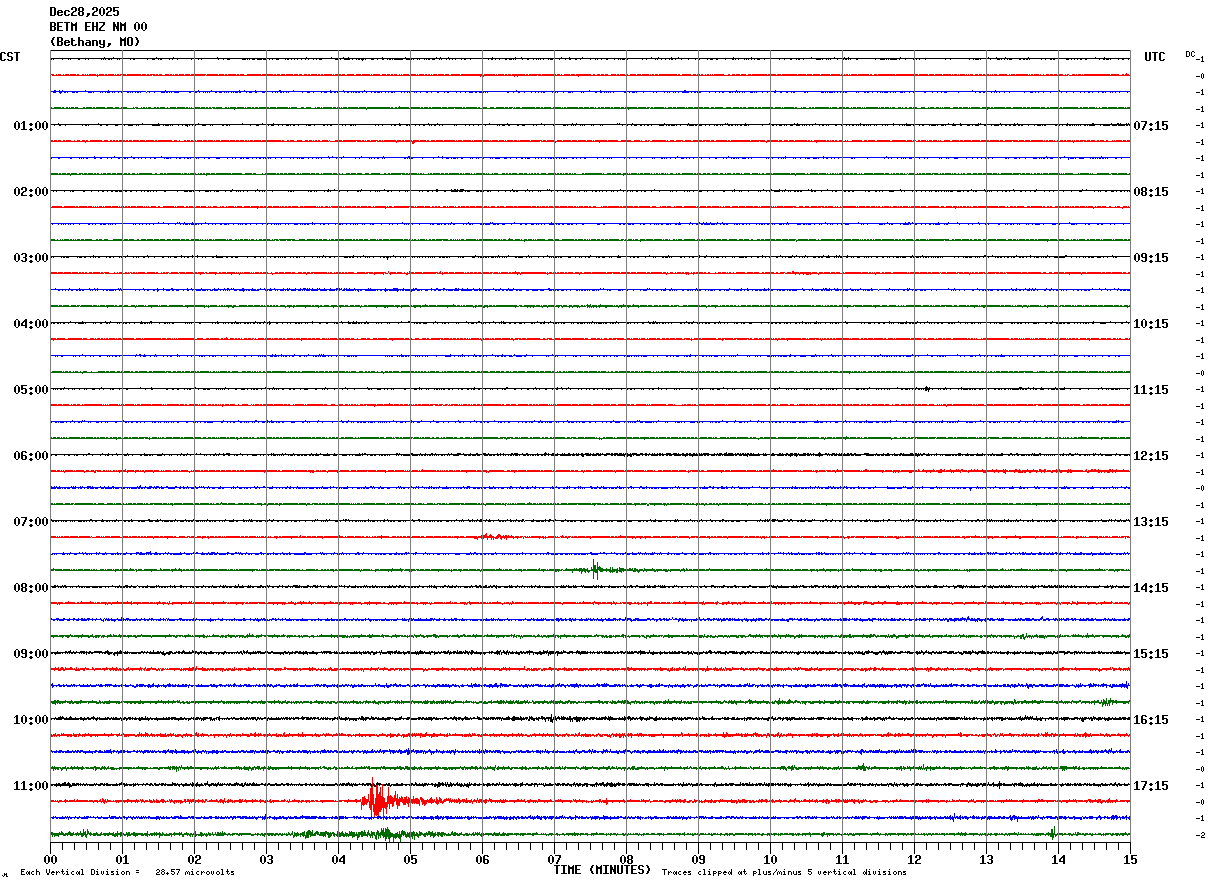Click minute 09 on the time axis
The width and height of the screenshot is (1210, 886).
698,859
